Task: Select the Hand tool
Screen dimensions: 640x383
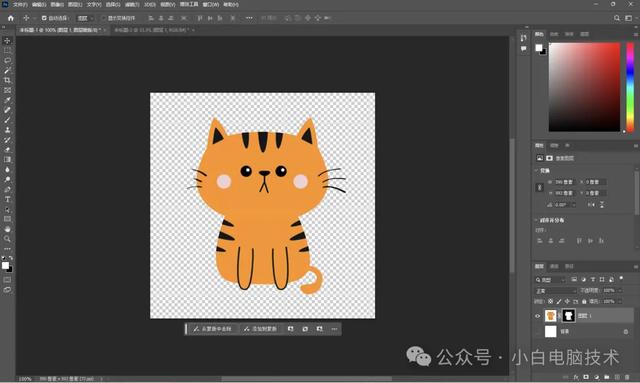Action: [7, 229]
